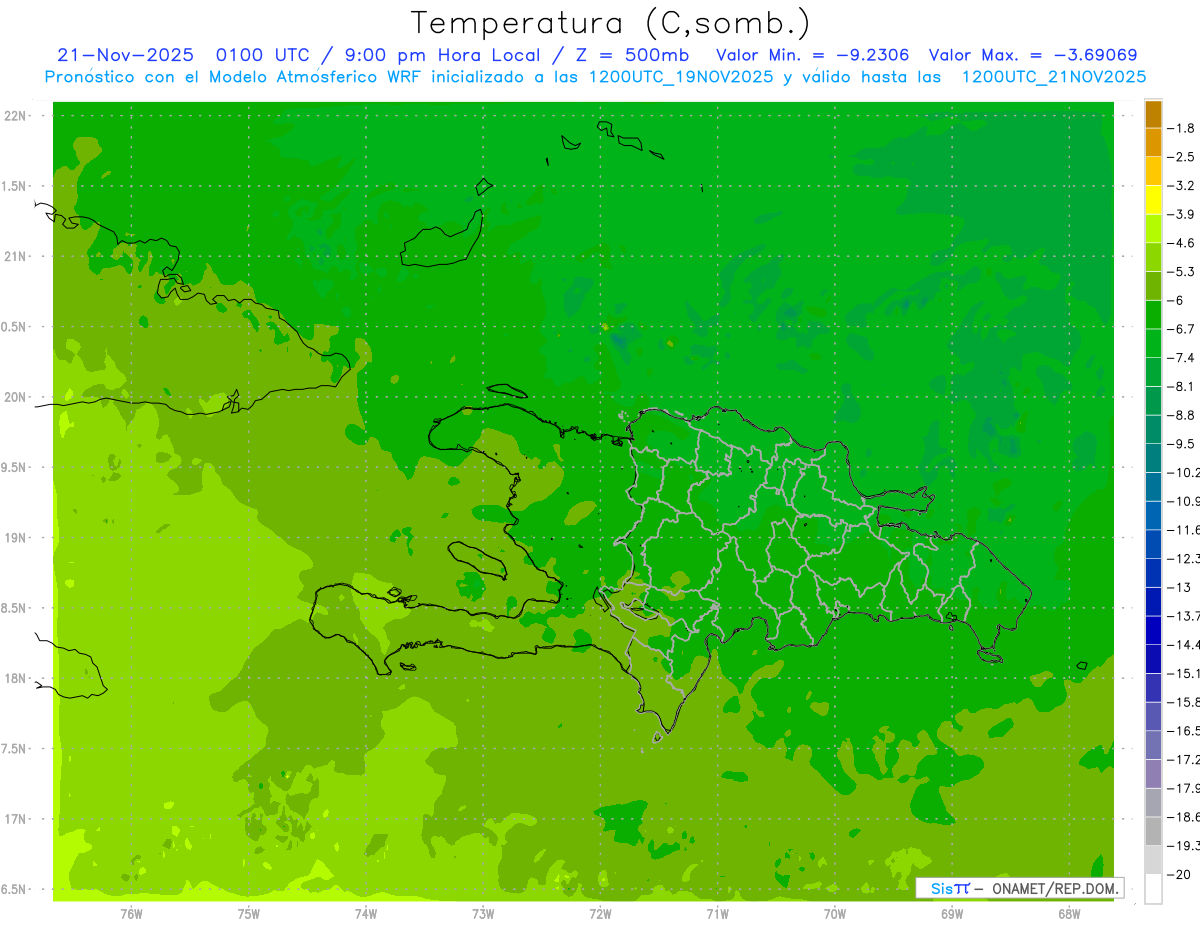
Task: Click the 'Temperatura (C,somb.)' chart title
Action: (x=610, y=23)
